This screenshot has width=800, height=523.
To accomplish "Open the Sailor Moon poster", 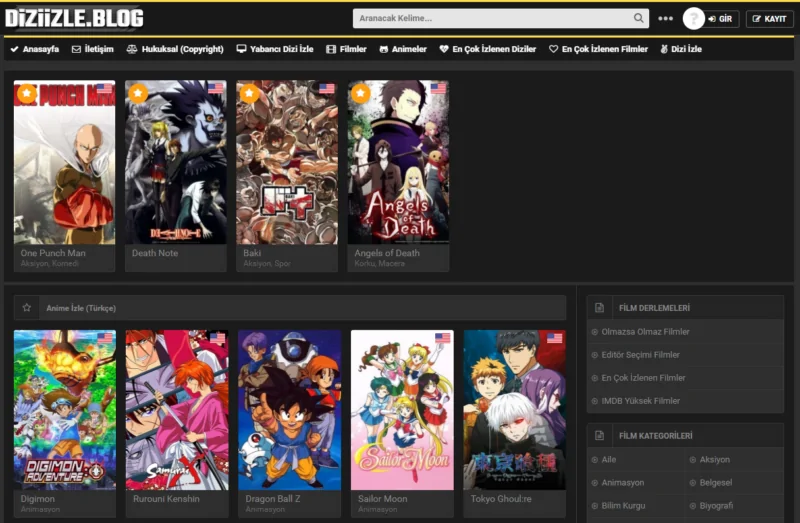I will tap(402, 410).
